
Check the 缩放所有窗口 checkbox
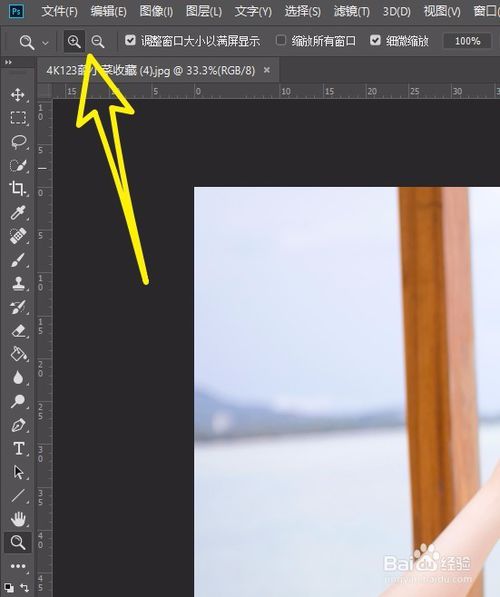click(x=281, y=40)
